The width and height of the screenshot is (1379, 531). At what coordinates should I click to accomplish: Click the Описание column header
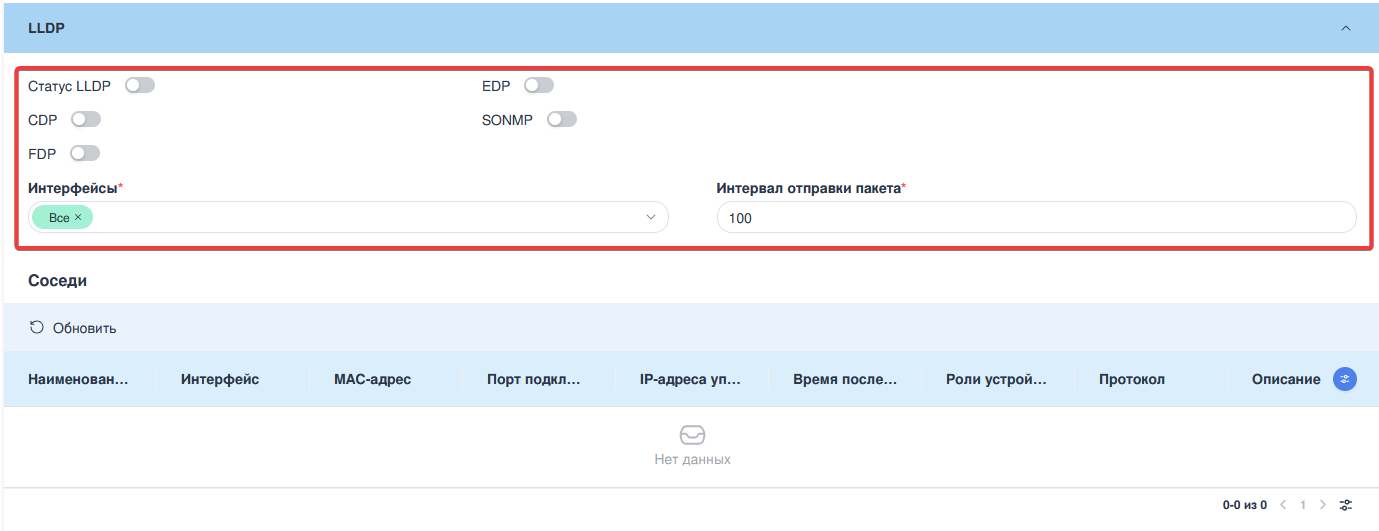[1285, 380]
